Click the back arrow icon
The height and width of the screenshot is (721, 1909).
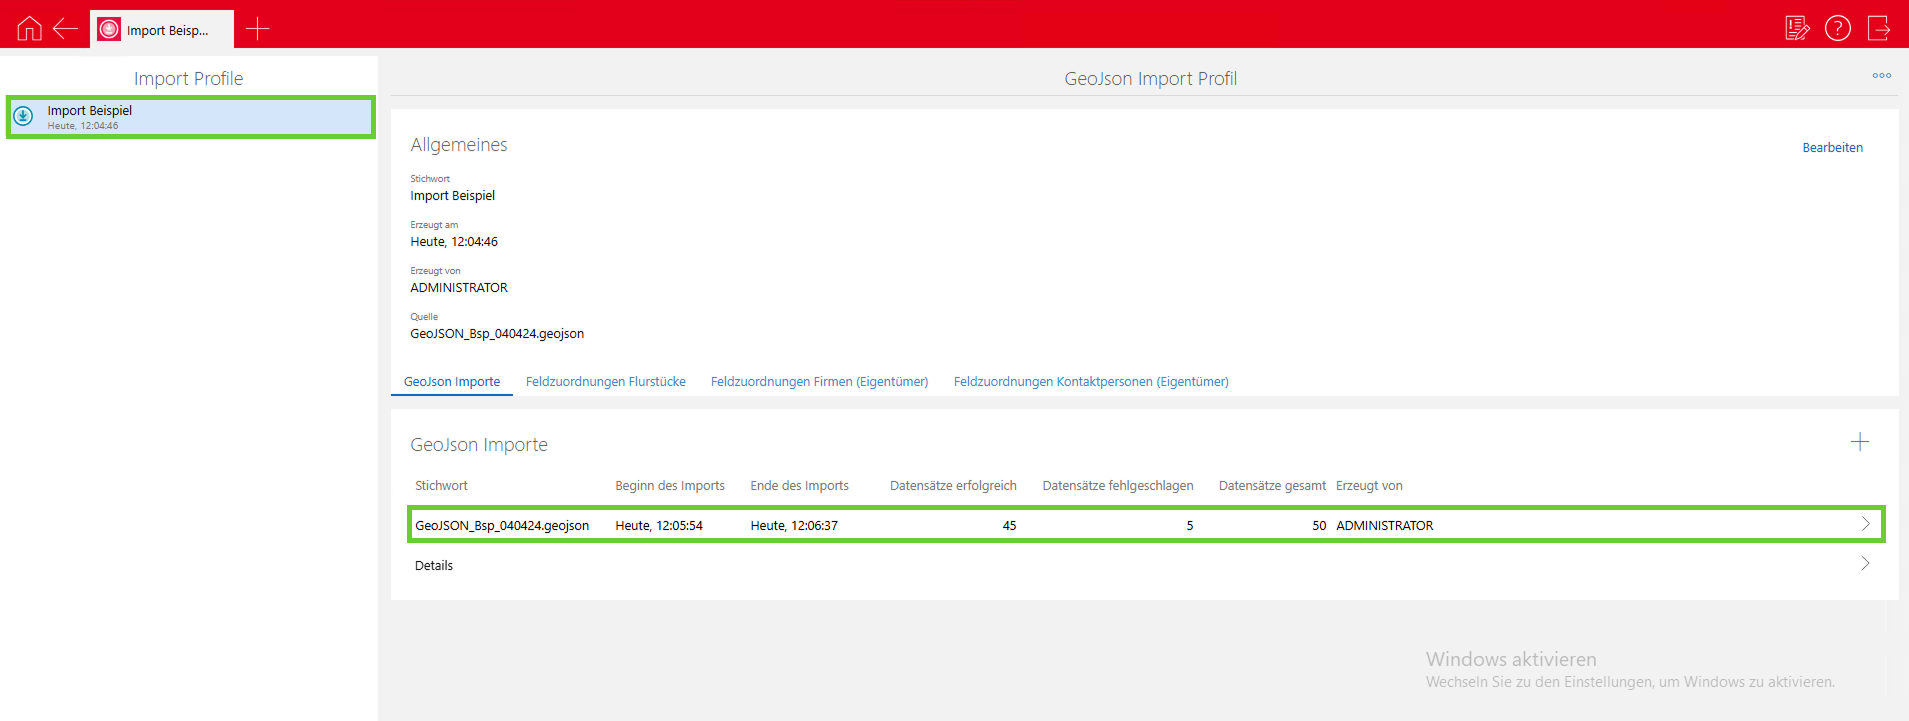pyautogui.click(x=66, y=28)
